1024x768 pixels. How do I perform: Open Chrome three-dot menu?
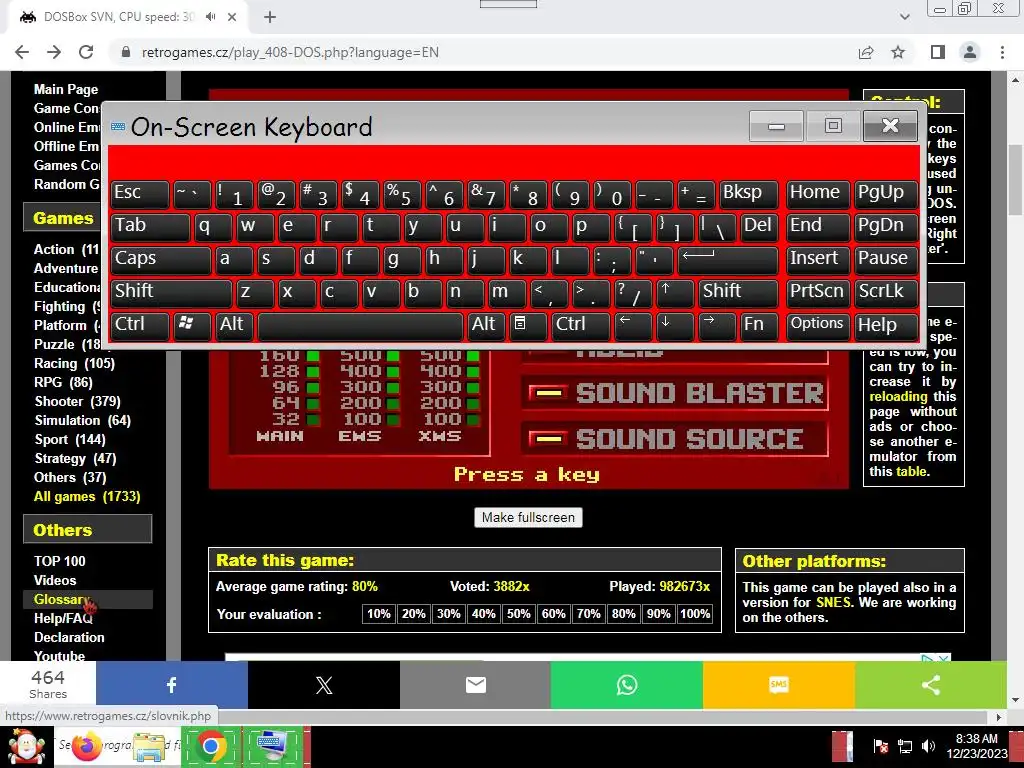[1002, 52]
